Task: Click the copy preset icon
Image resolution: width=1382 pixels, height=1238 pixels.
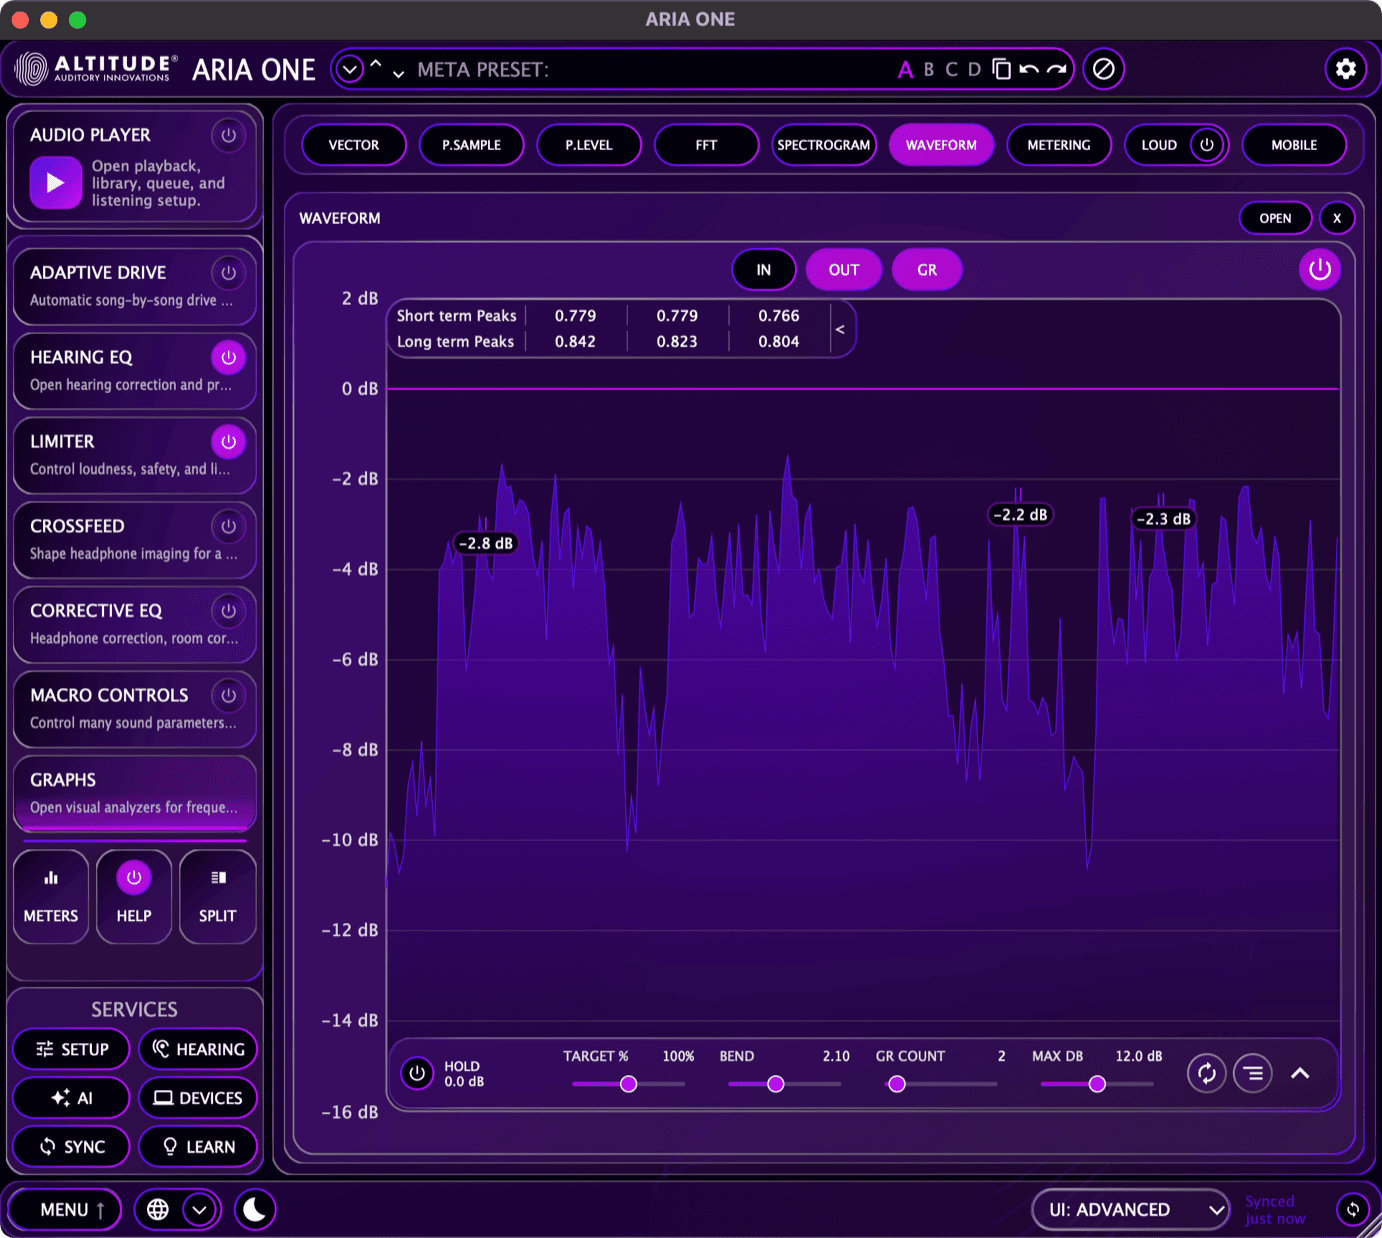Action: point(1001,69)
